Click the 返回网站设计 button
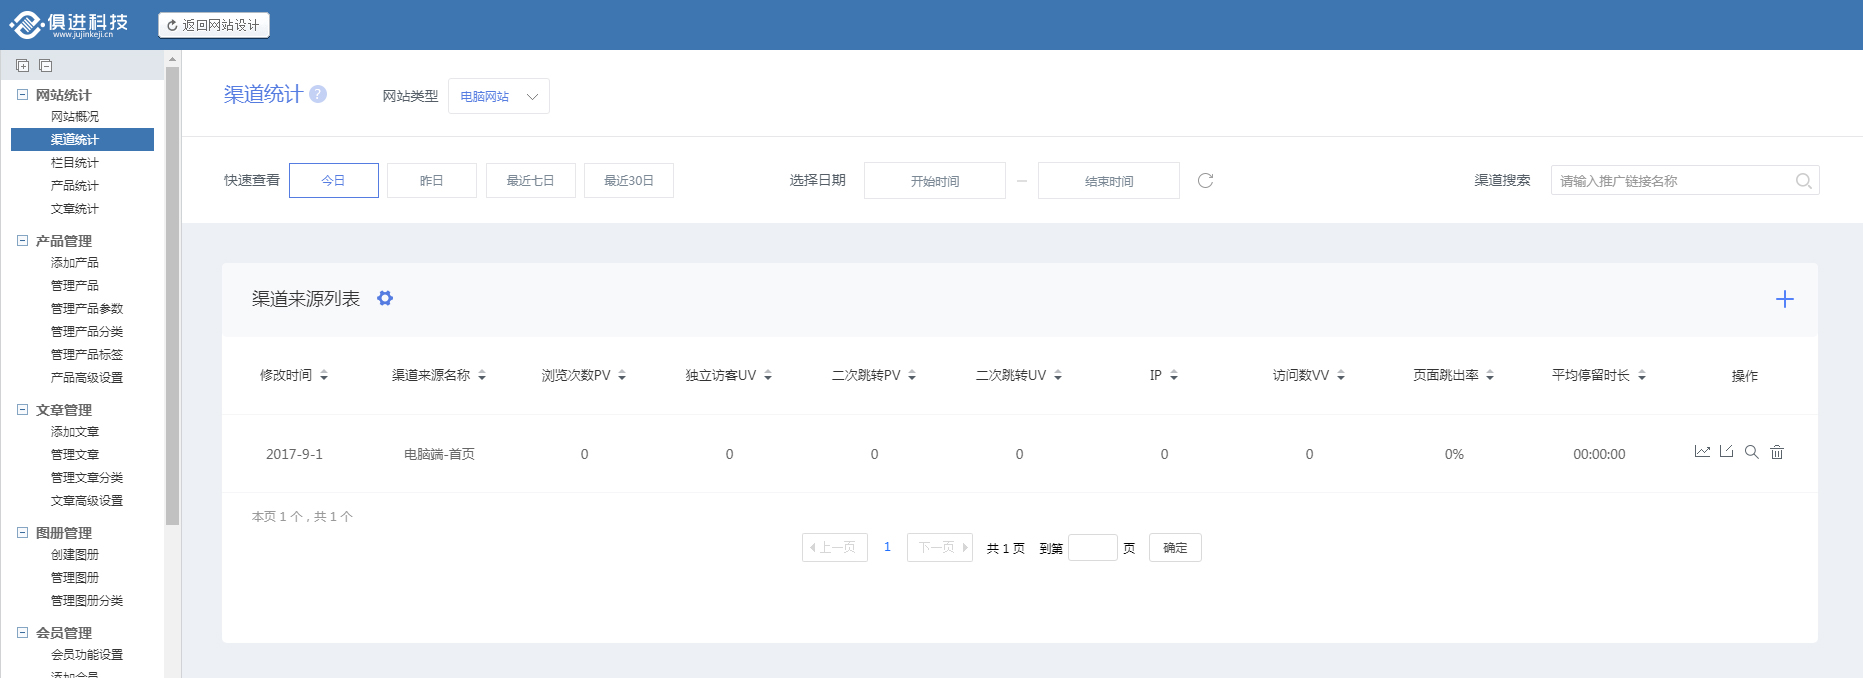Image resolution: width=1863 pixels, height=678 pixels. click(x=214, y=25)
